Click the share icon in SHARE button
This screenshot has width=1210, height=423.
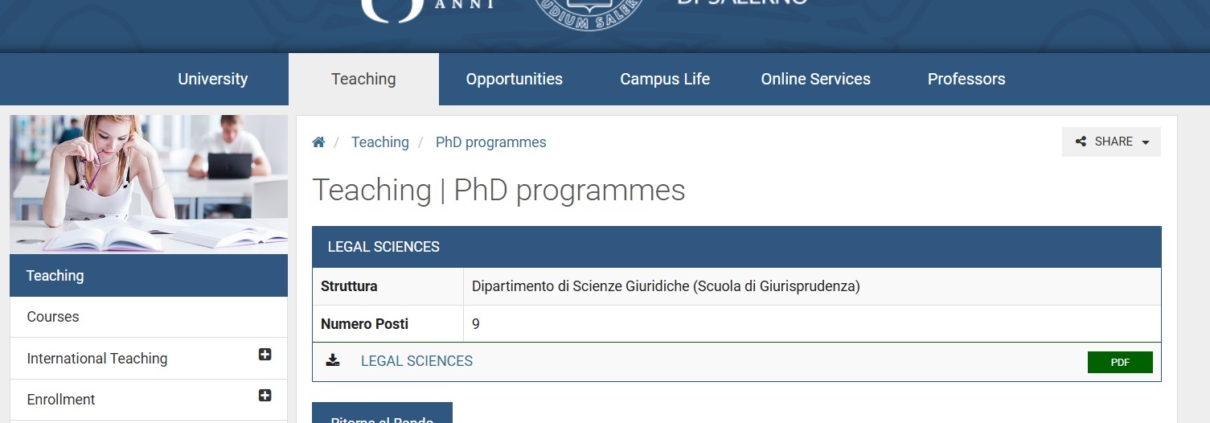(1081, 142)
